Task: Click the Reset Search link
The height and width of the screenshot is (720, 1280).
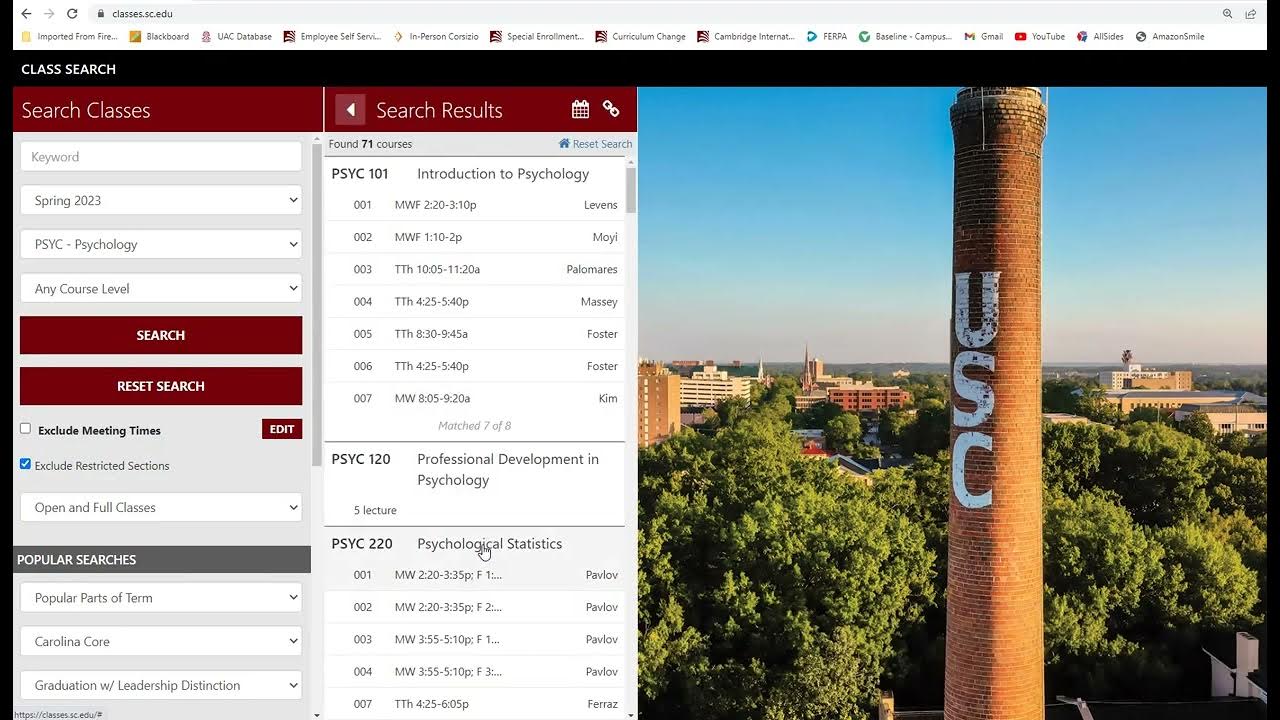Action: (595, 144)
